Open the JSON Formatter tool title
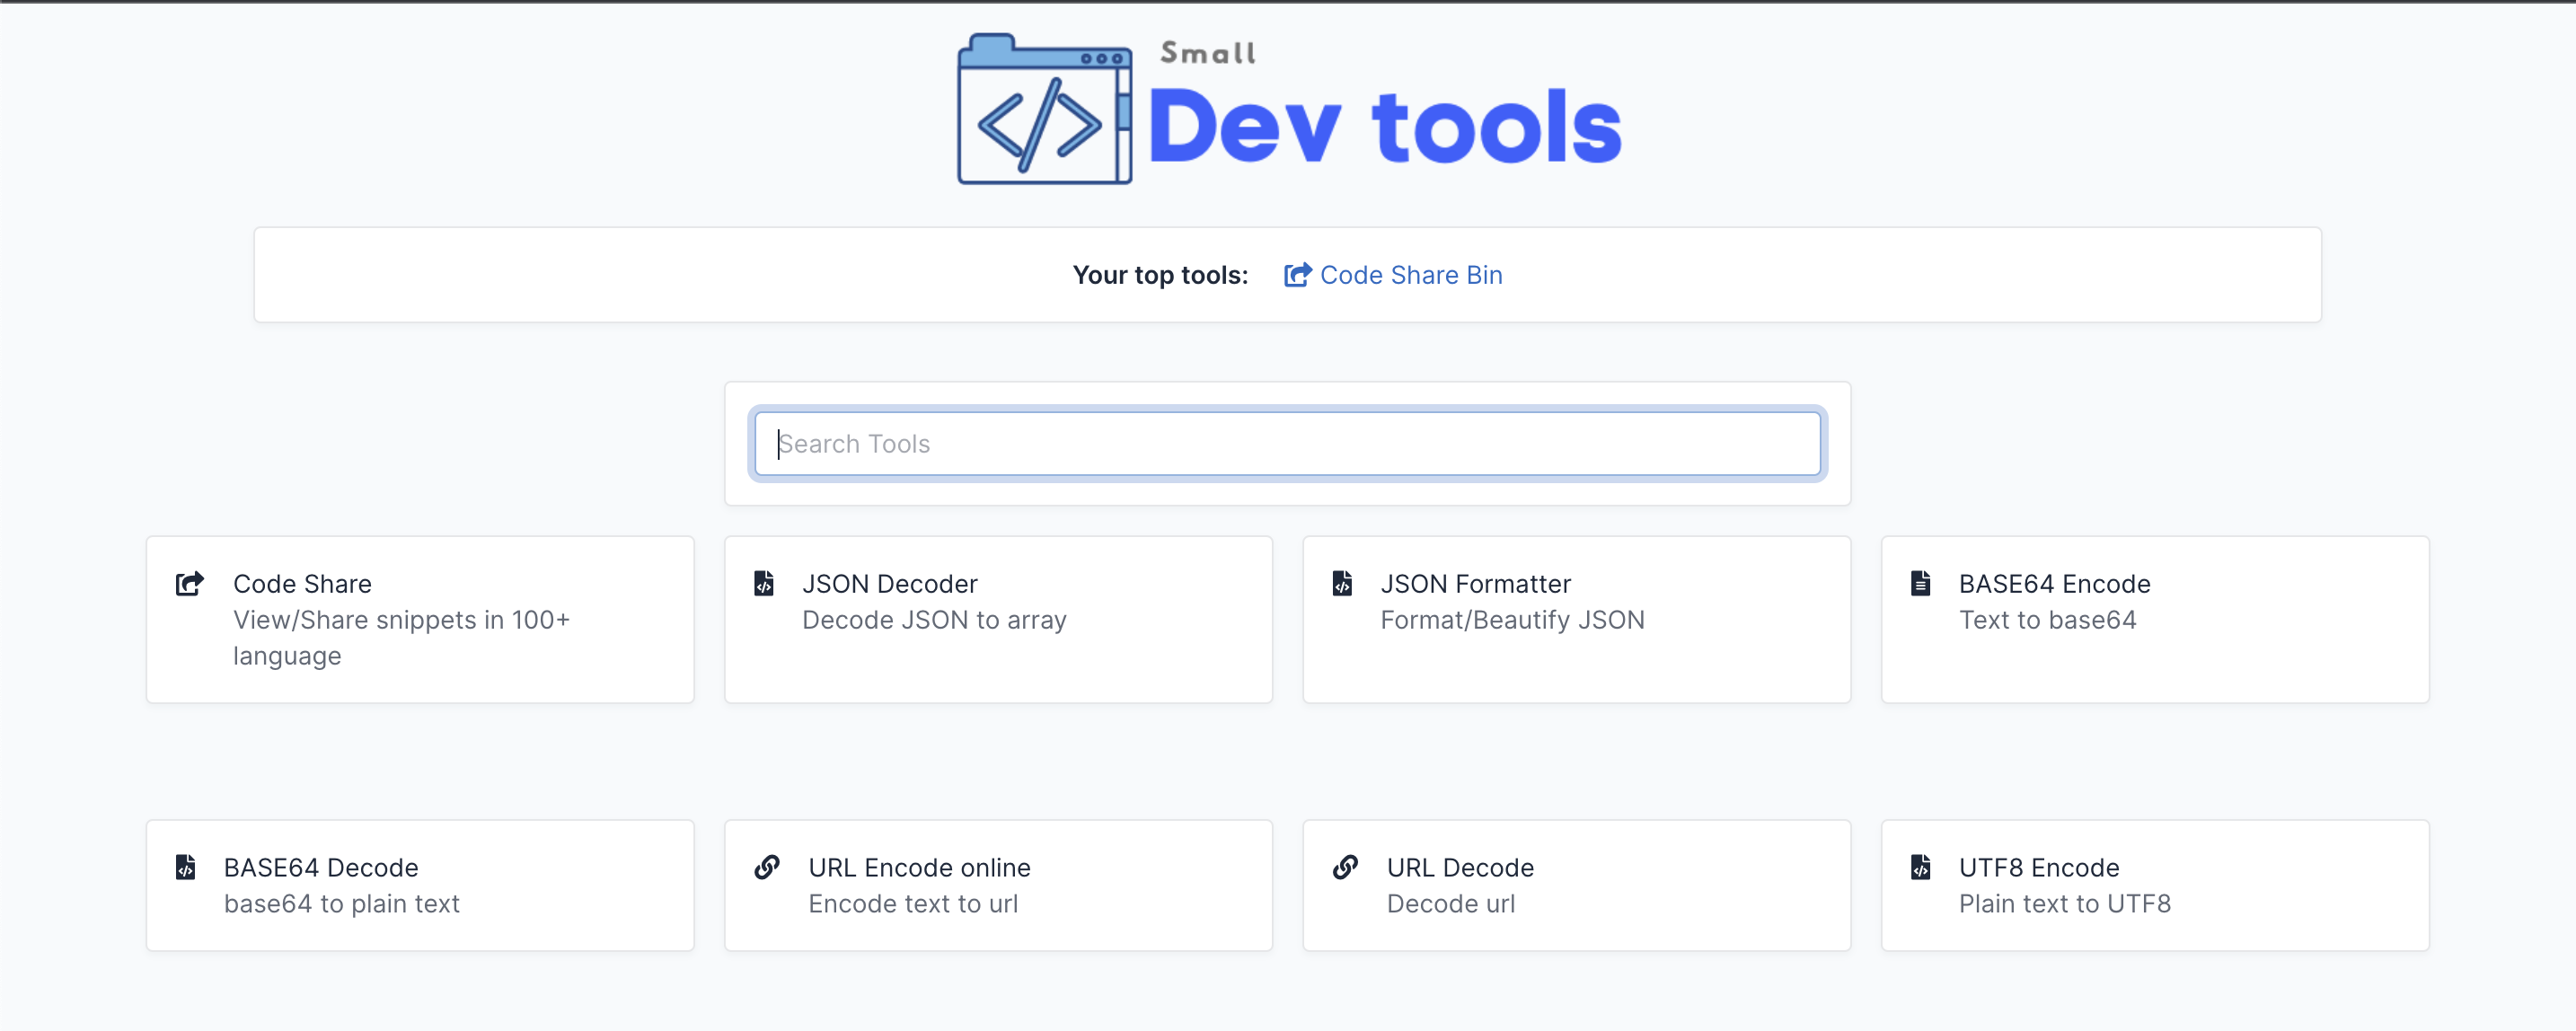This screenshot has width=2576, height=1031. [x=1475, y=584]
